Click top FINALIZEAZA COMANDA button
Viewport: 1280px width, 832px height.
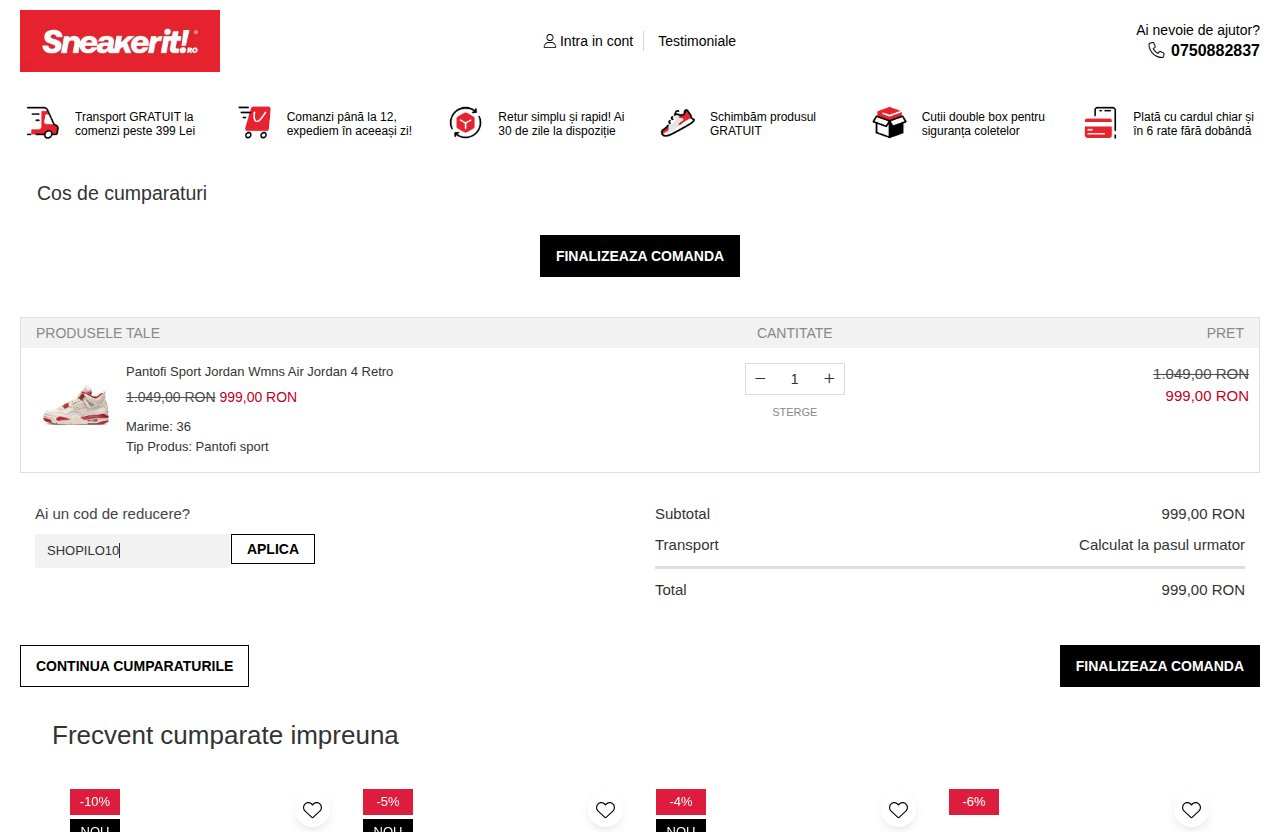click(640, 256)
